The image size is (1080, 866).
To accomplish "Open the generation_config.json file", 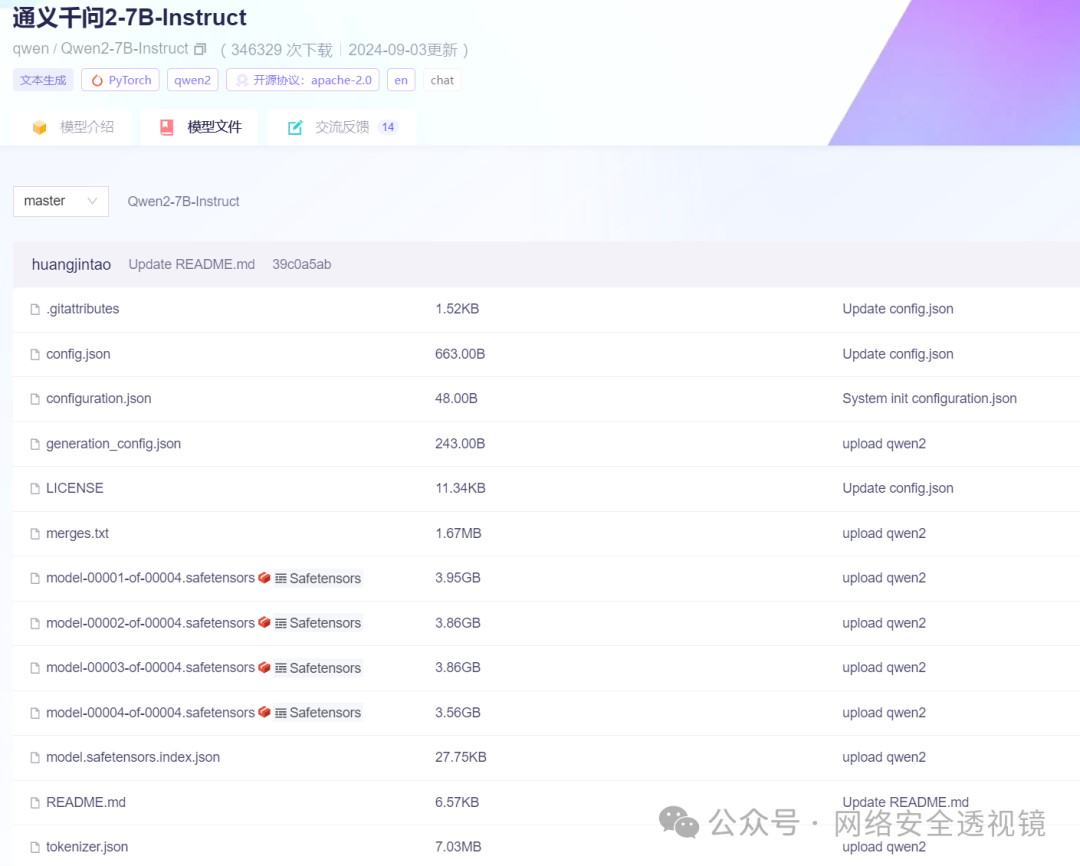I will (114, 444).
